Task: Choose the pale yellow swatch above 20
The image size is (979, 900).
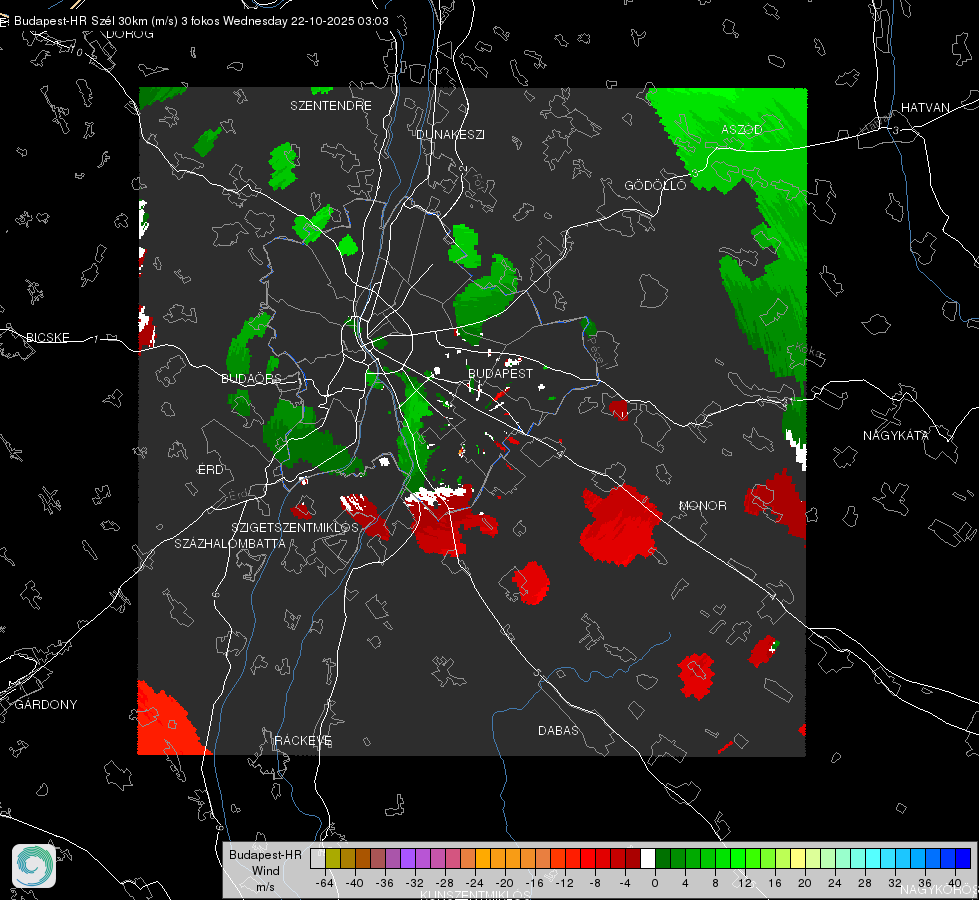Action: point(798,859)
